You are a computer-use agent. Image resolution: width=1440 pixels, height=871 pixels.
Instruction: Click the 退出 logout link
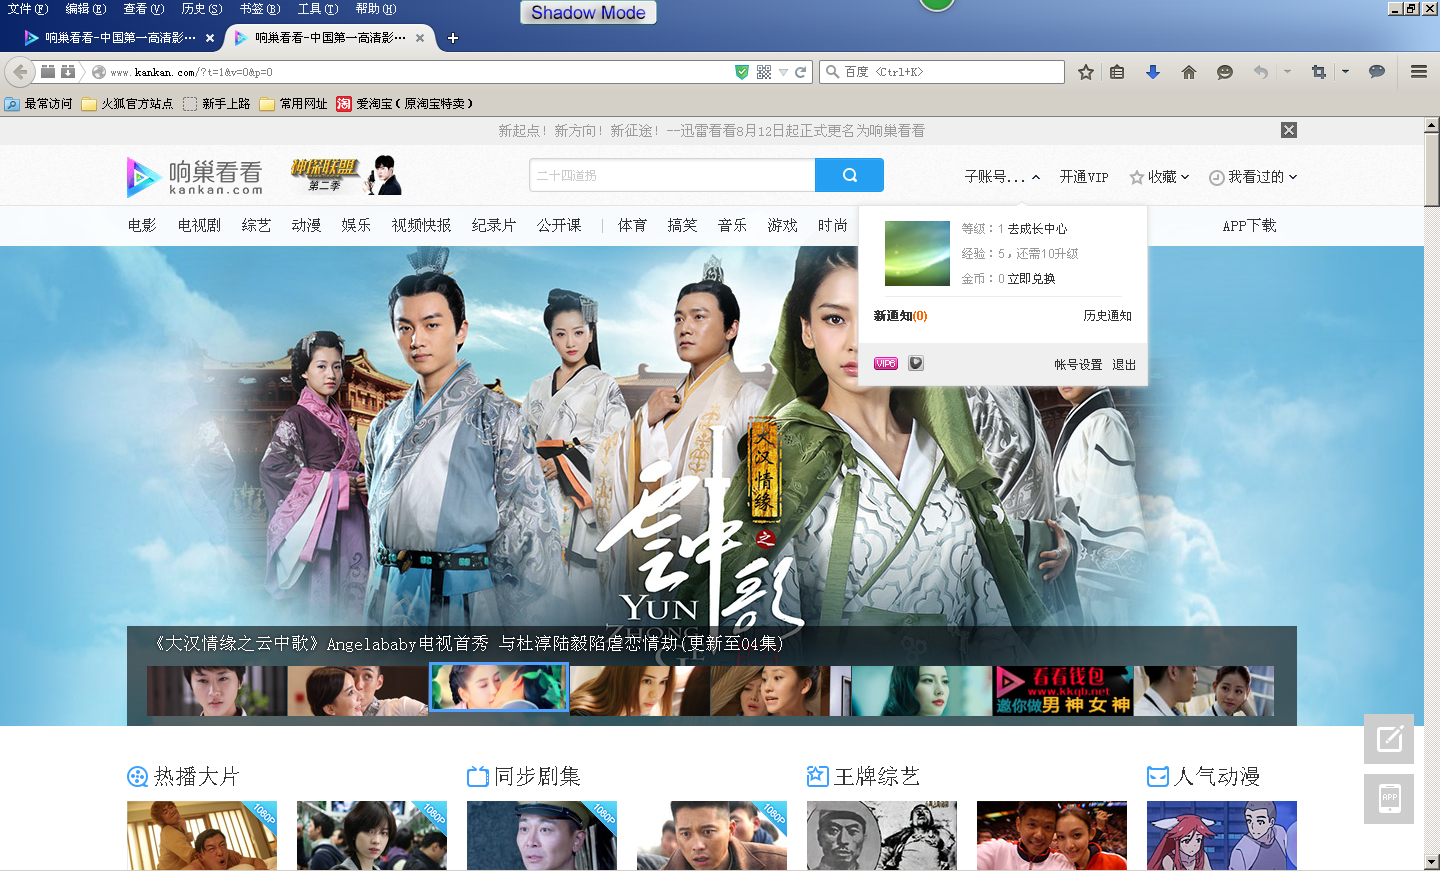click(x=1124, y=365)
